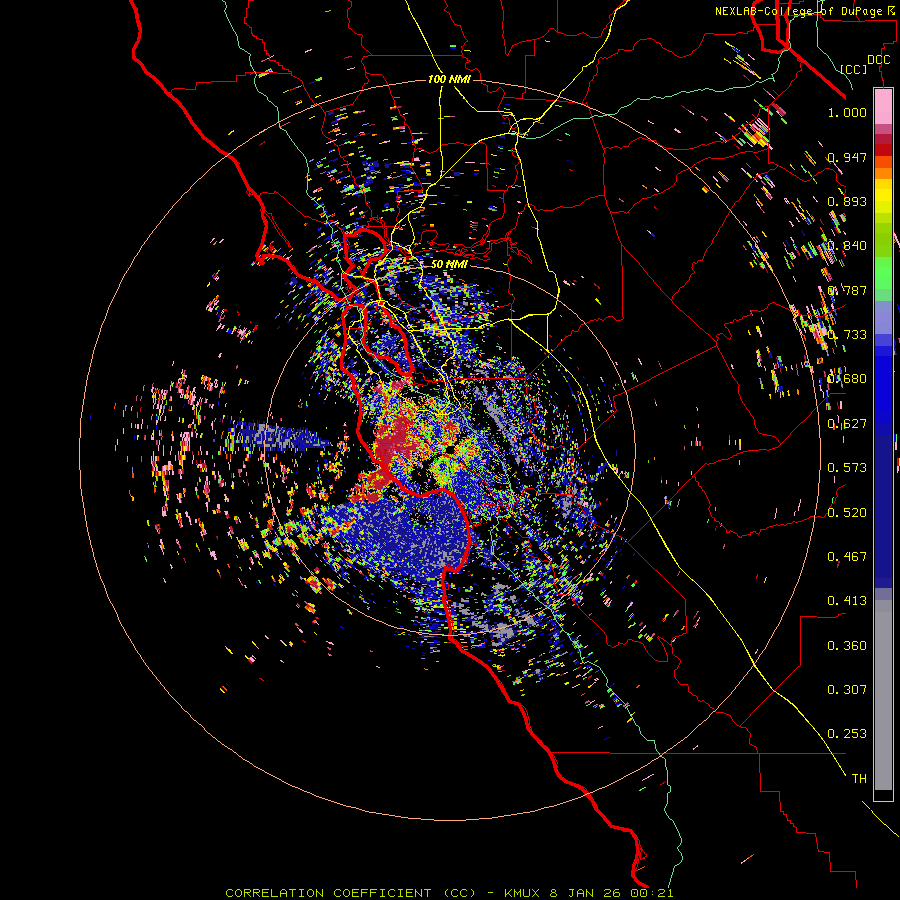Click the 0.840 legend value
Viewport: 900px width, 900px height.
[x=847, y=246]
